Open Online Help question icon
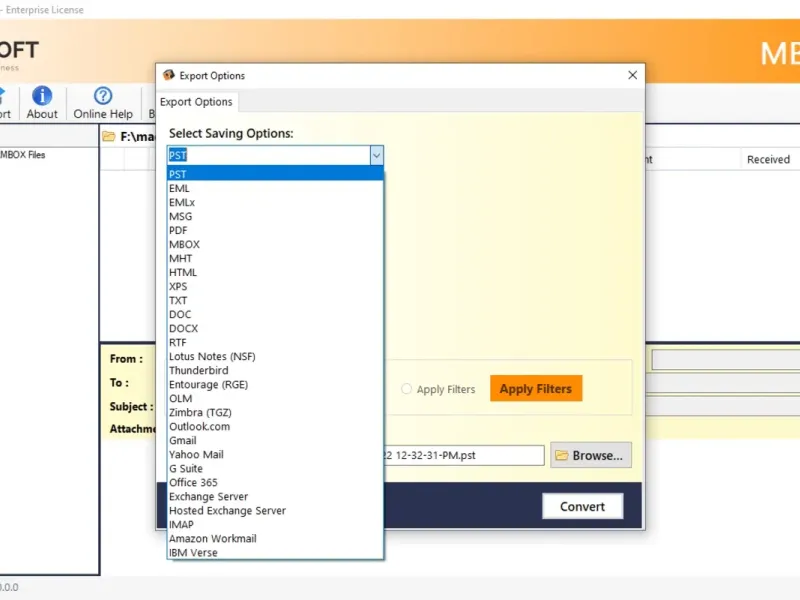800x600 pixels. click(103, 95)
